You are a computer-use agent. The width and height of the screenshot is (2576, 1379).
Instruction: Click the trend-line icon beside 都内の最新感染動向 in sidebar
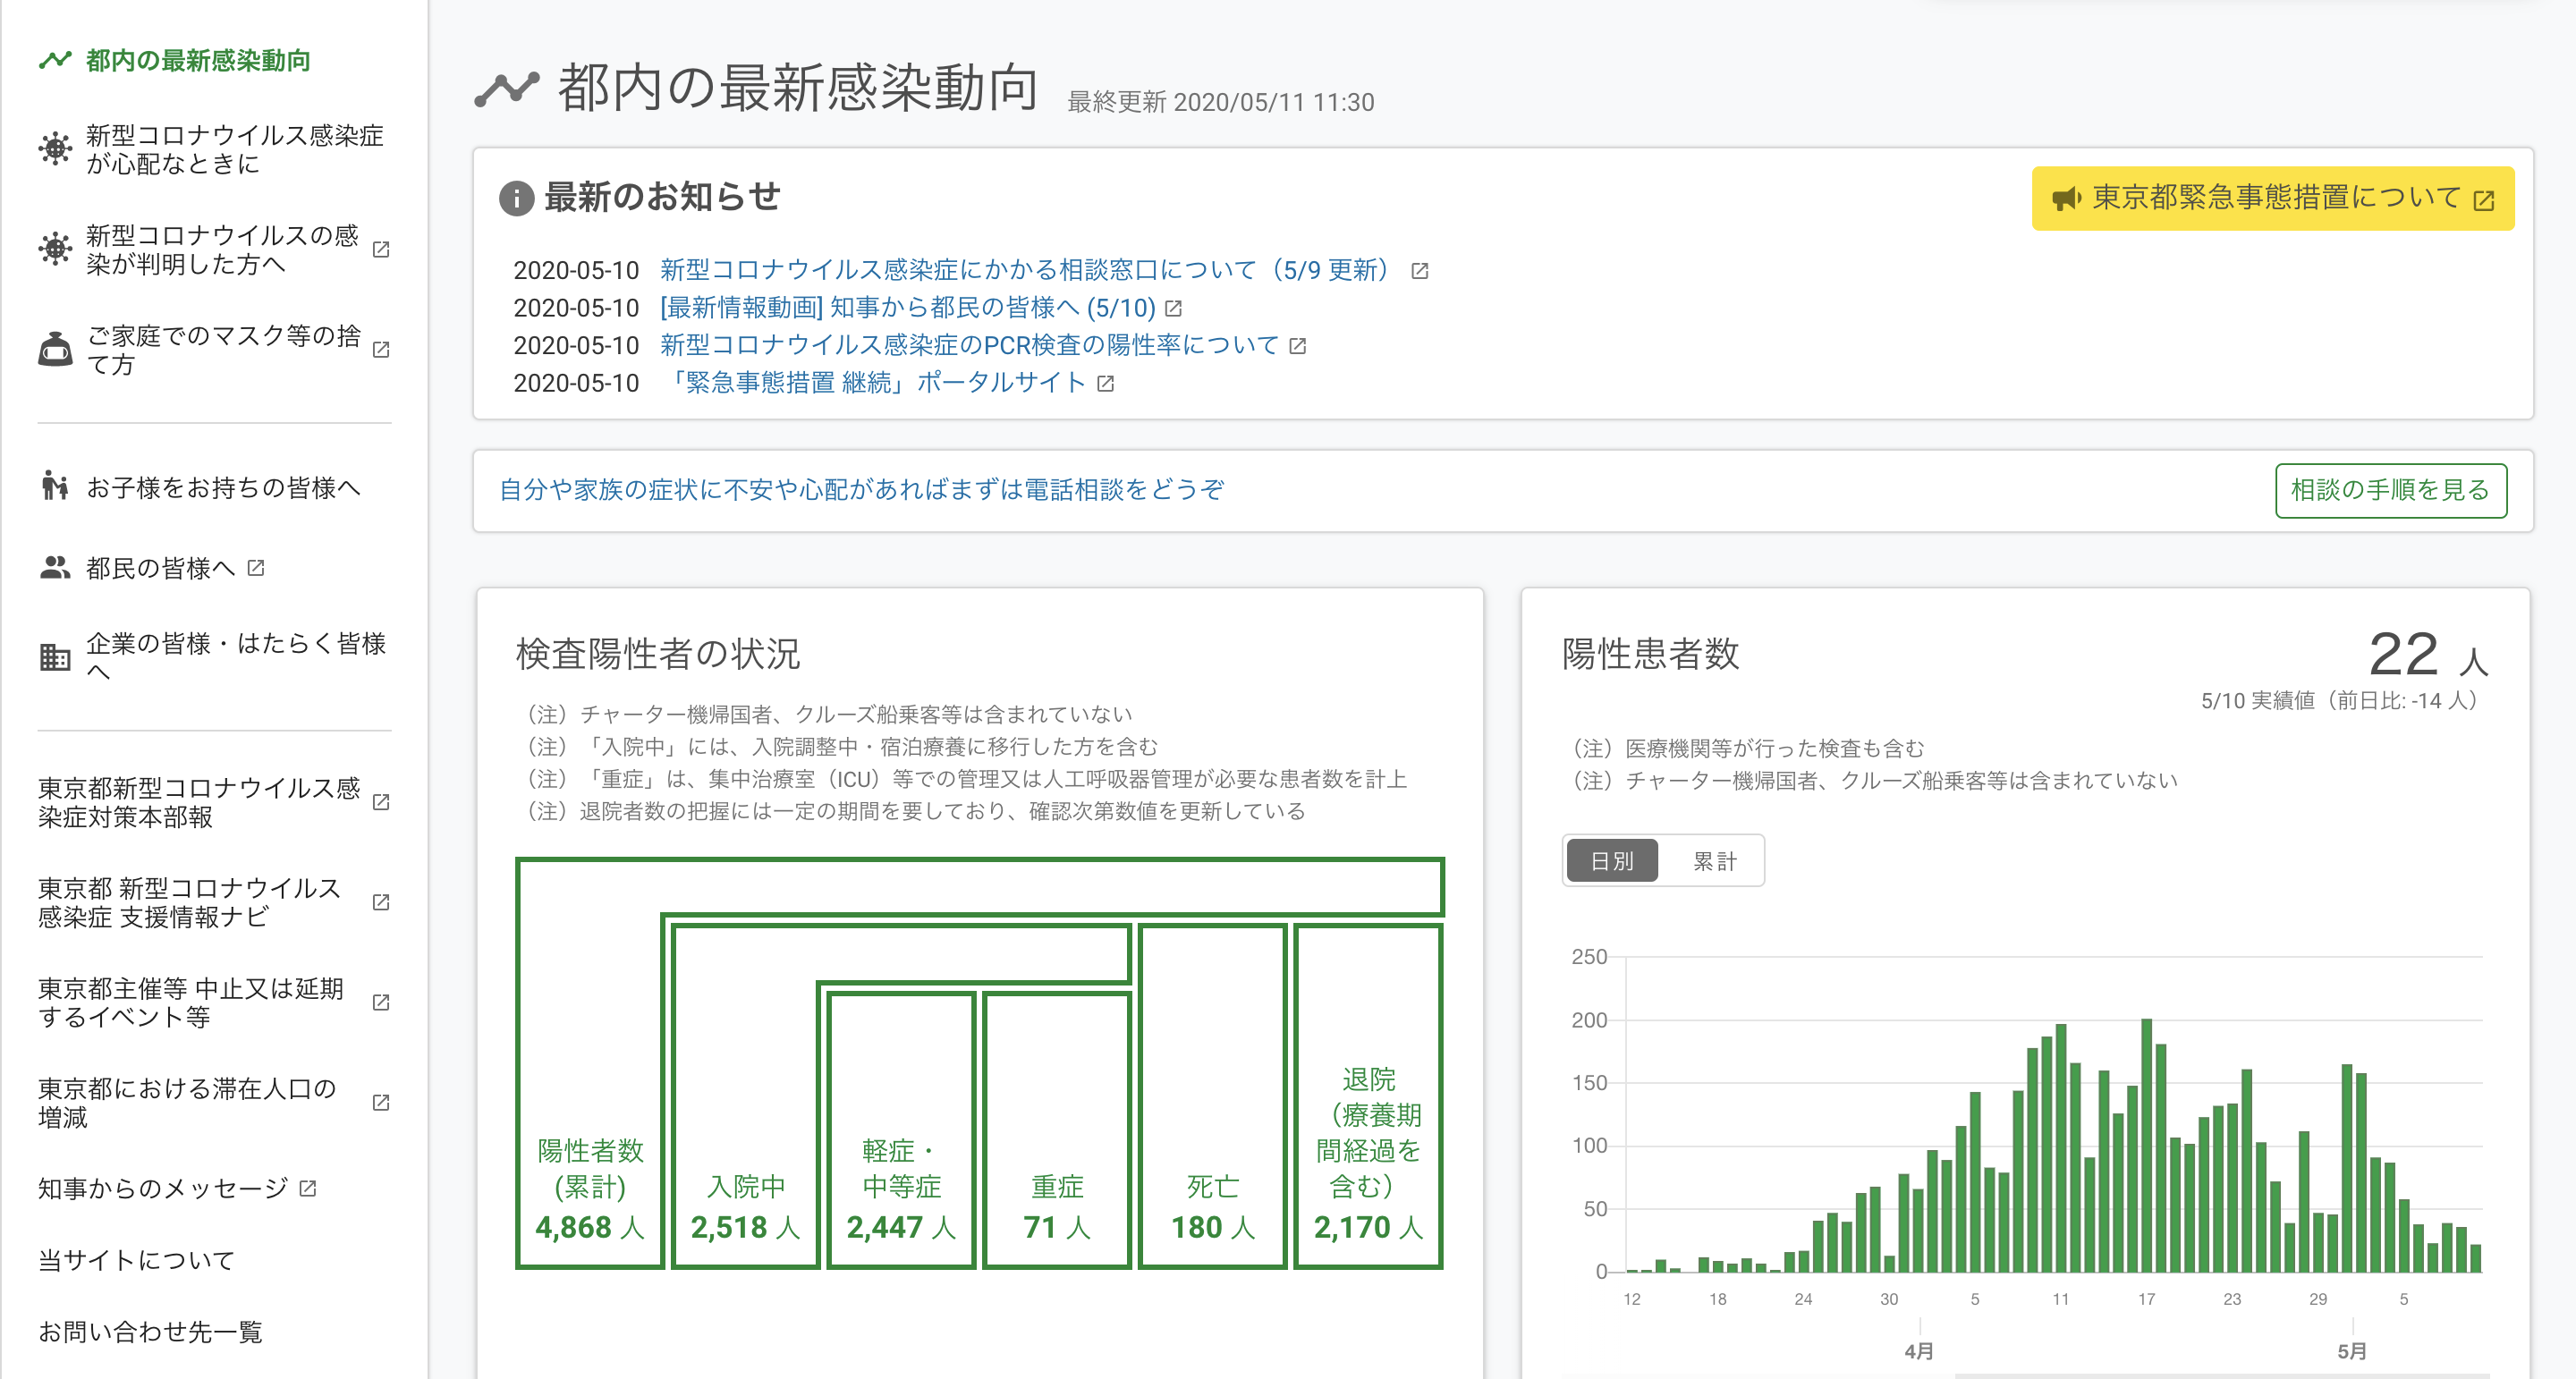pos(55,60)
